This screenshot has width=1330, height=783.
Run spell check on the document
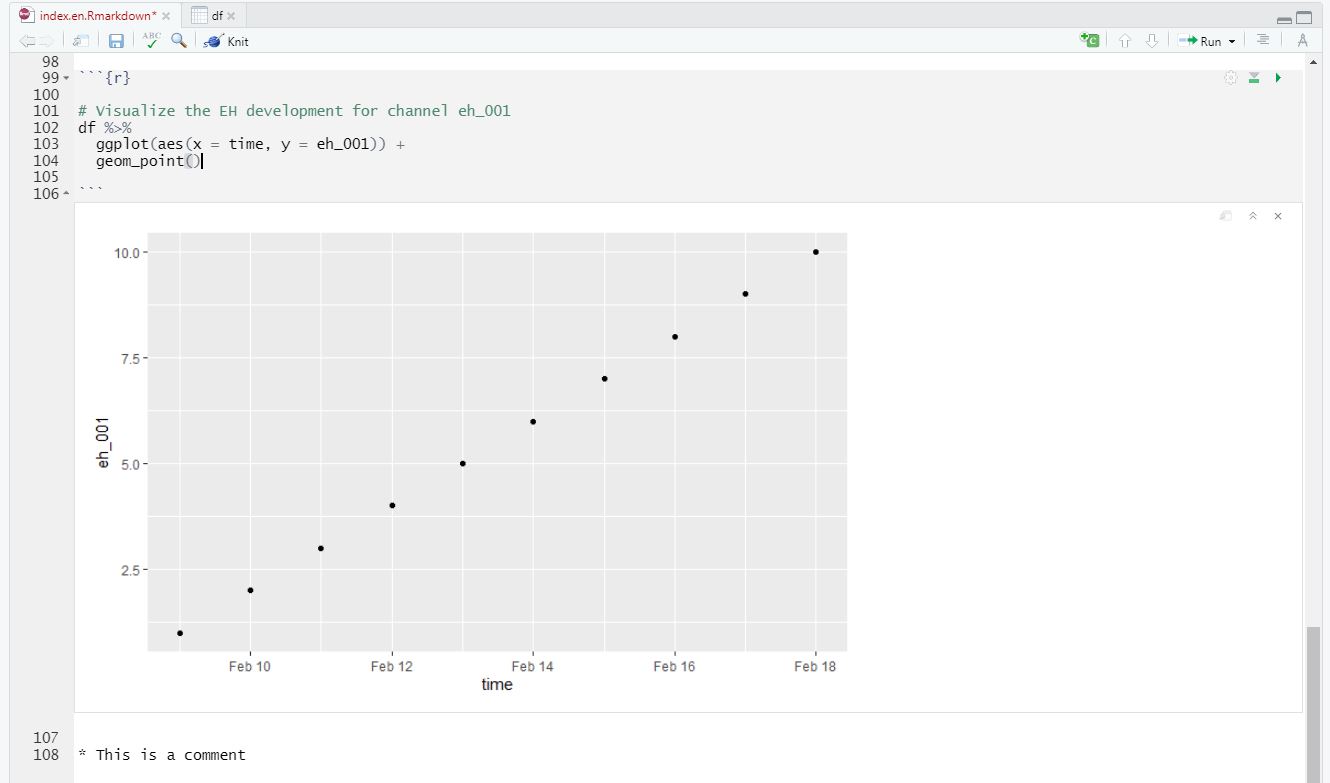[x=151, y=40]
